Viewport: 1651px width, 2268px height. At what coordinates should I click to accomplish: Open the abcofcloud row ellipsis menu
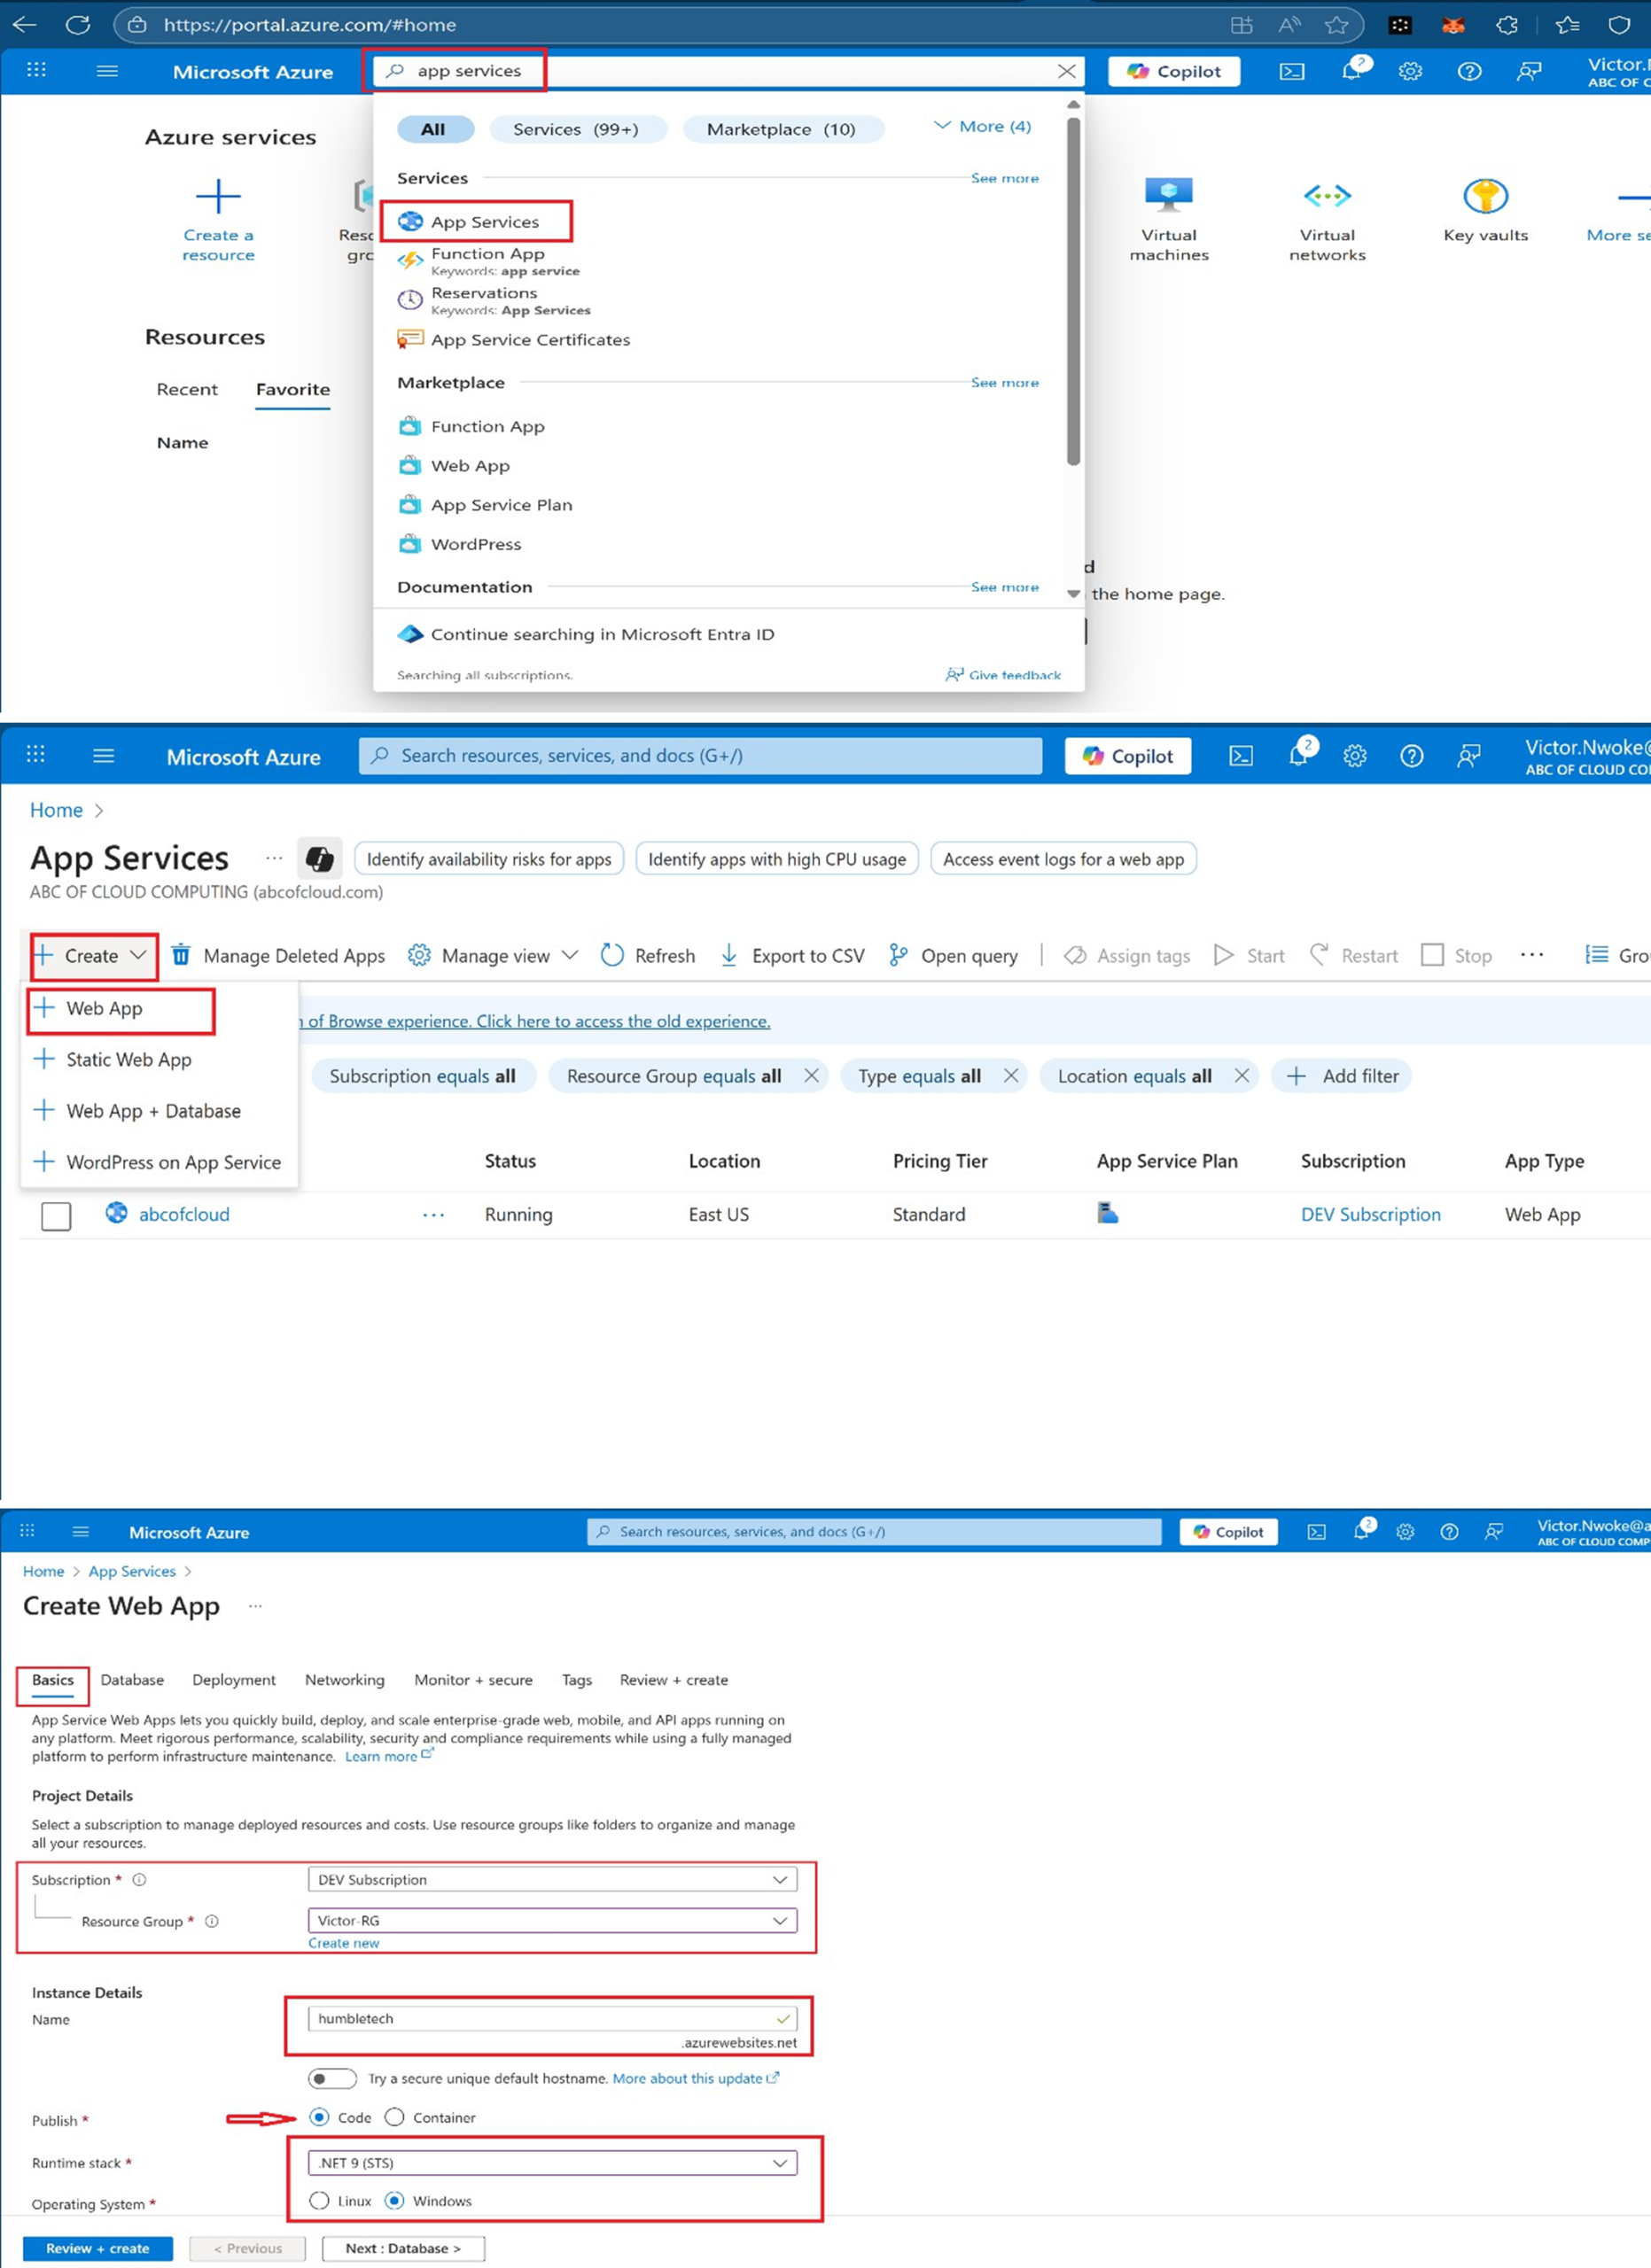click(433, 1214)
